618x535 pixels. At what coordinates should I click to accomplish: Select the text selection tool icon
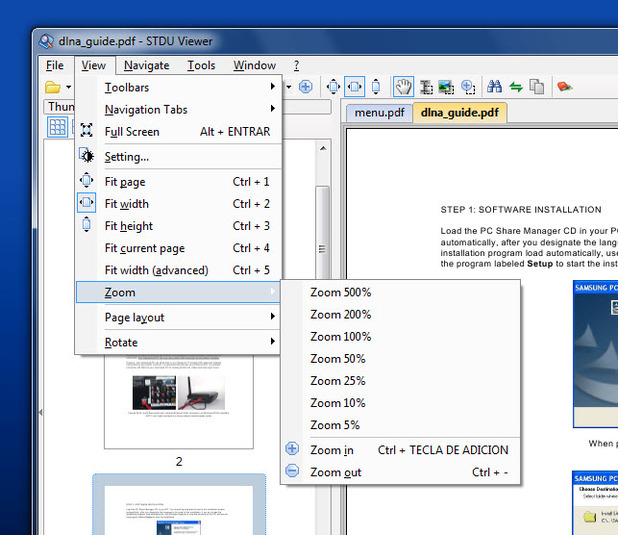tap(426, 87)
